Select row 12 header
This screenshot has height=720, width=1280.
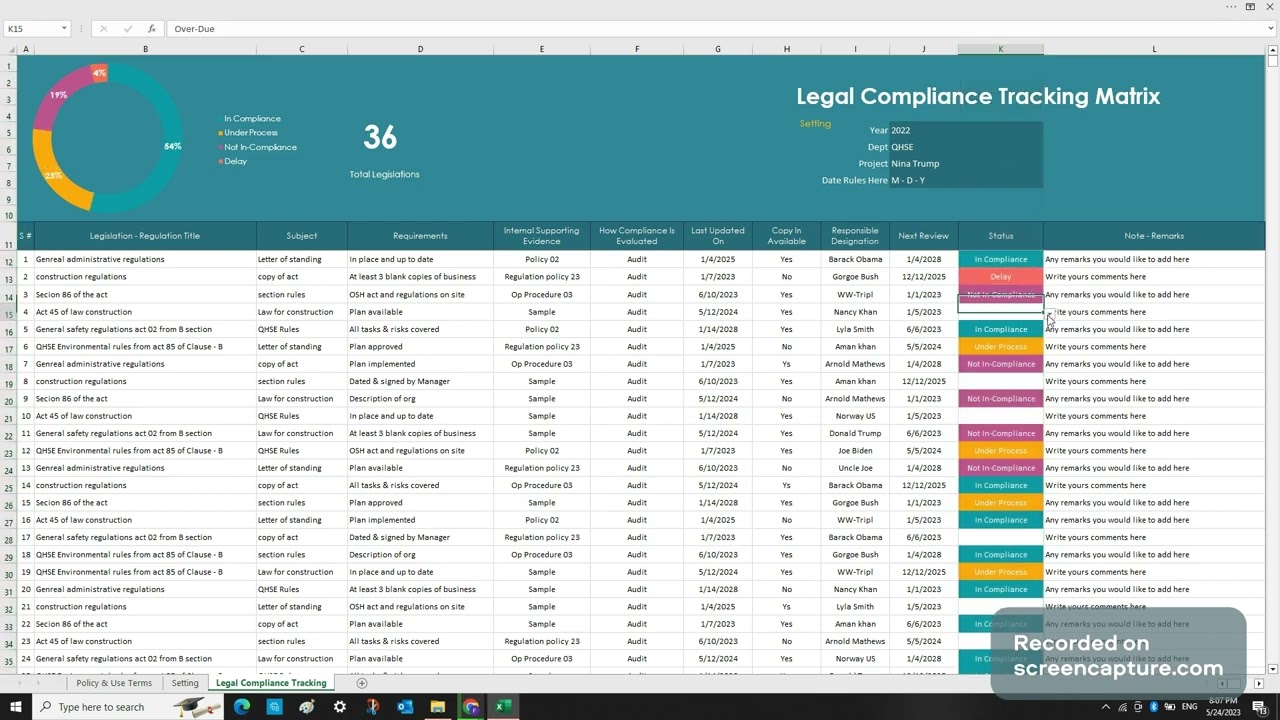9,259
